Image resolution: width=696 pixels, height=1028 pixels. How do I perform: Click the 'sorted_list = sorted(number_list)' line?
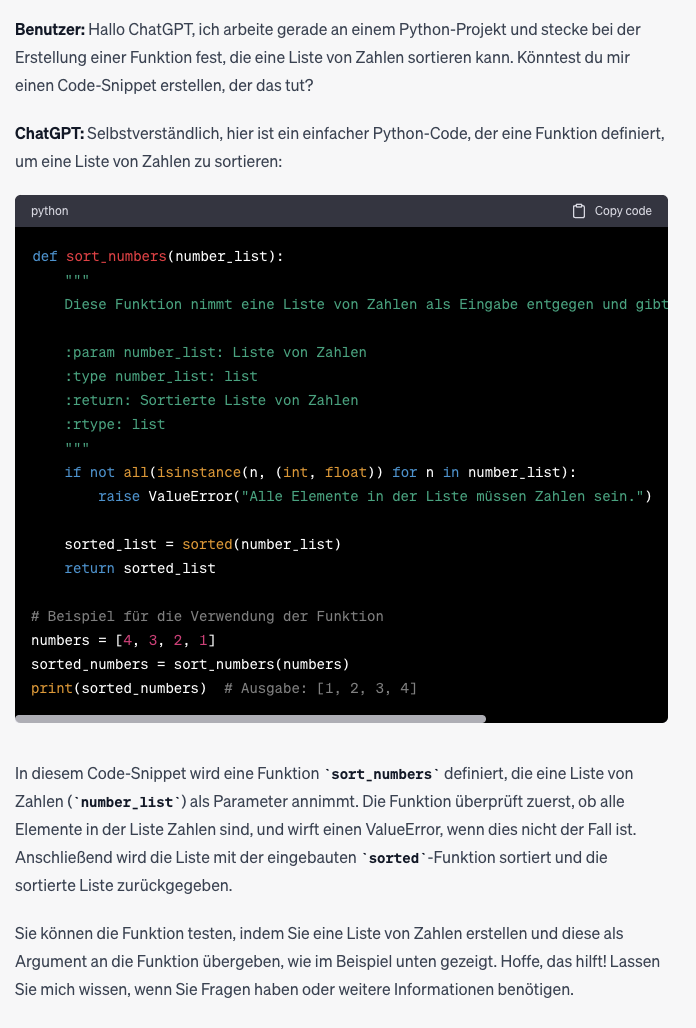click(203, 544)
